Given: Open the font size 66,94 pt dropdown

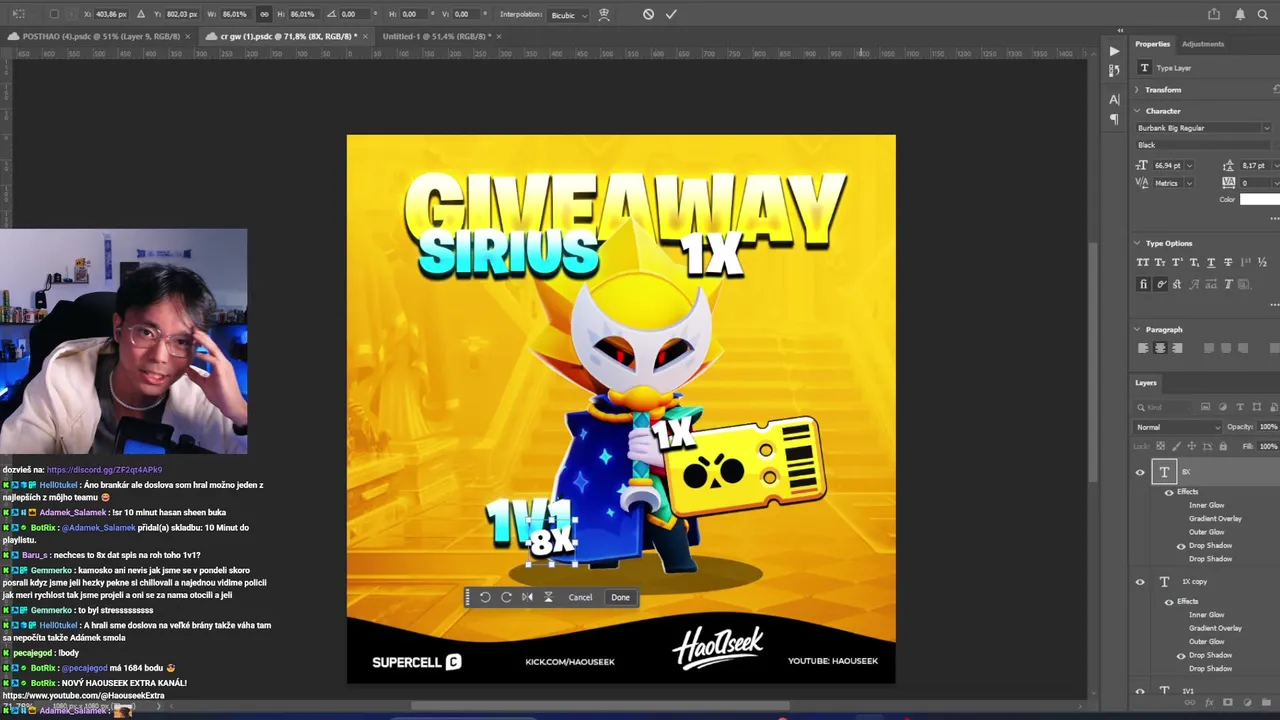Looking at the screenshot, I should click(1190, 165).
